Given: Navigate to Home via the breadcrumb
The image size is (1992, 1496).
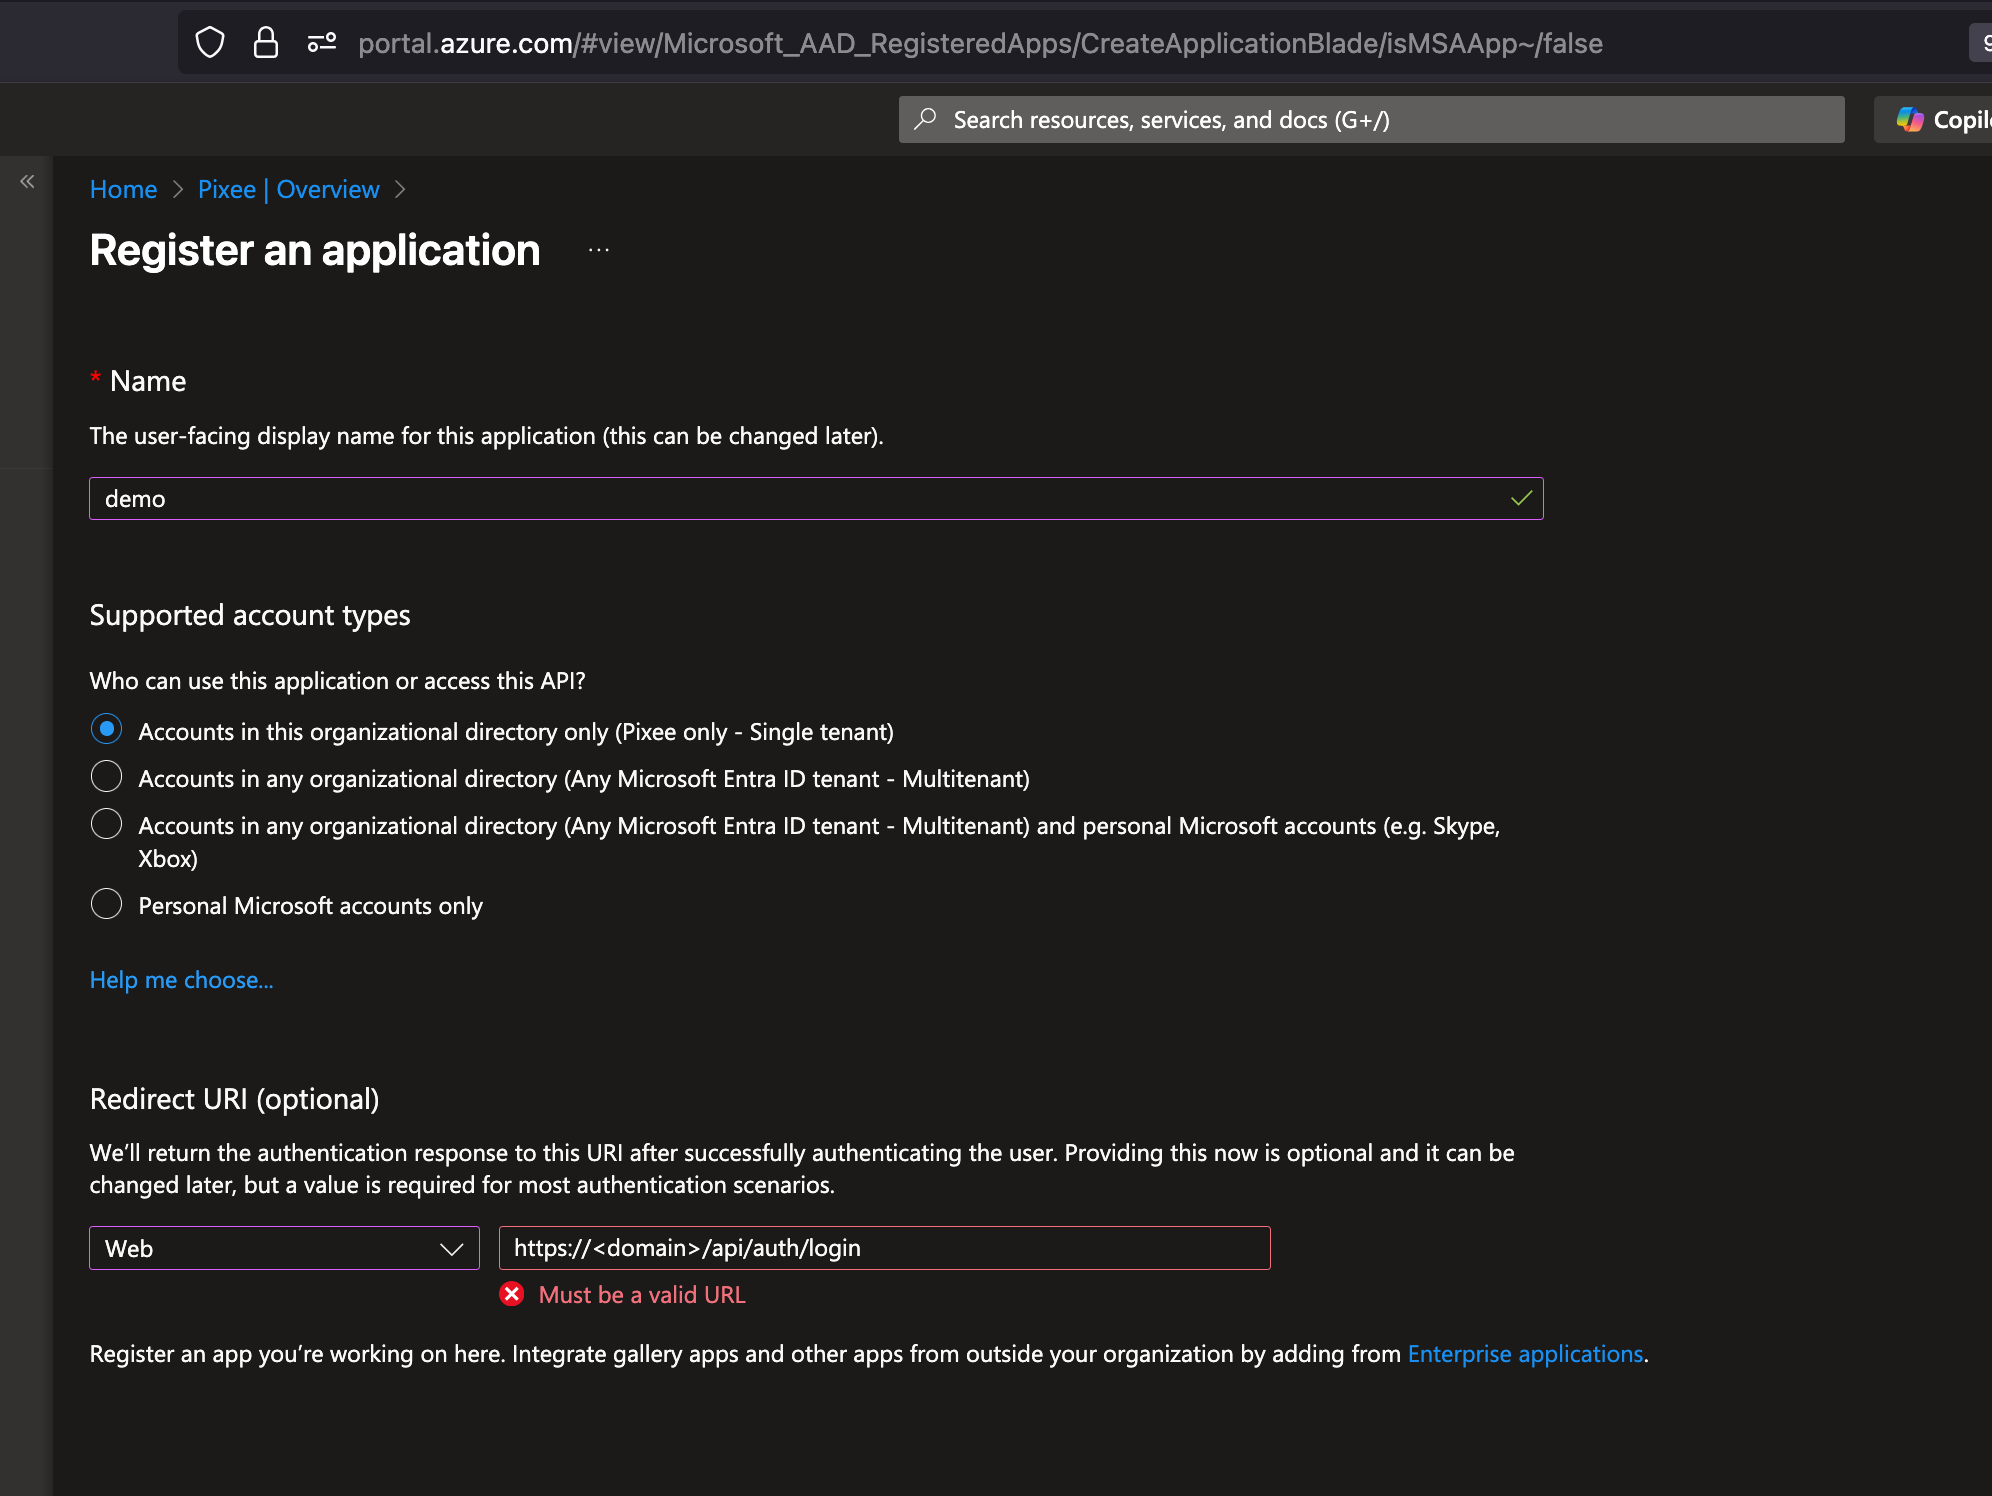Looking at the screenshot, I should (123, 189).
